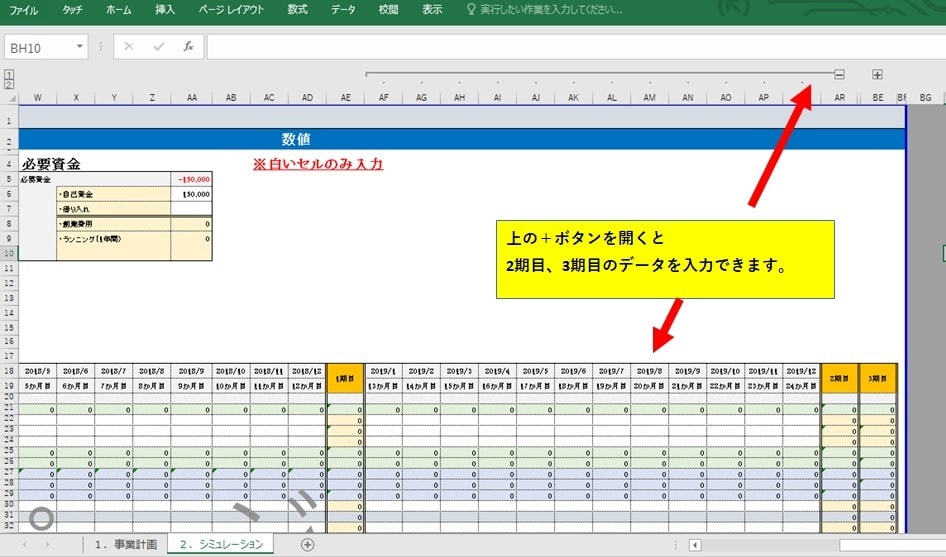
Task: Expand the column group with plus button
Action: tap(877, 74)
